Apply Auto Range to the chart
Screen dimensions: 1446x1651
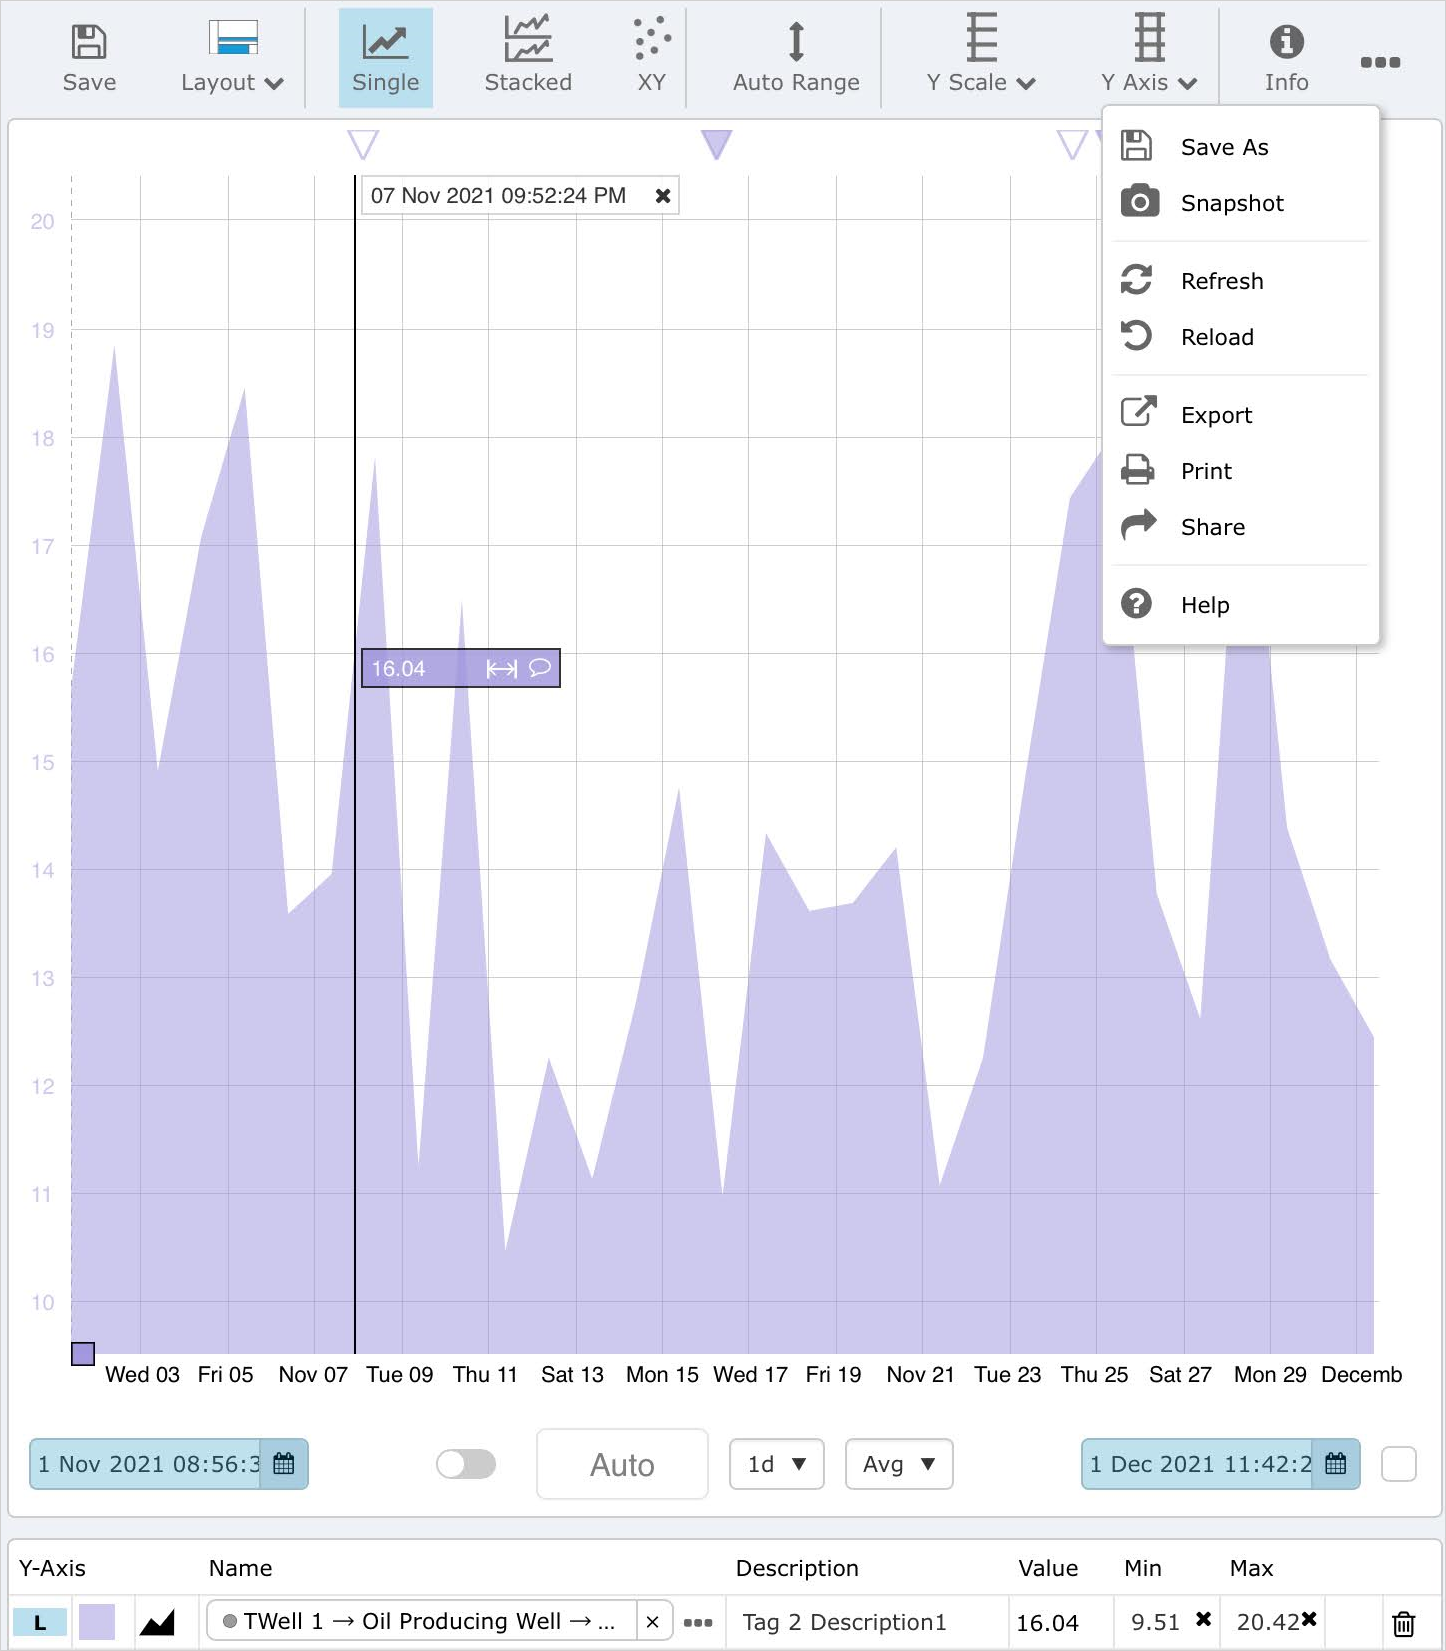[796, 58]
